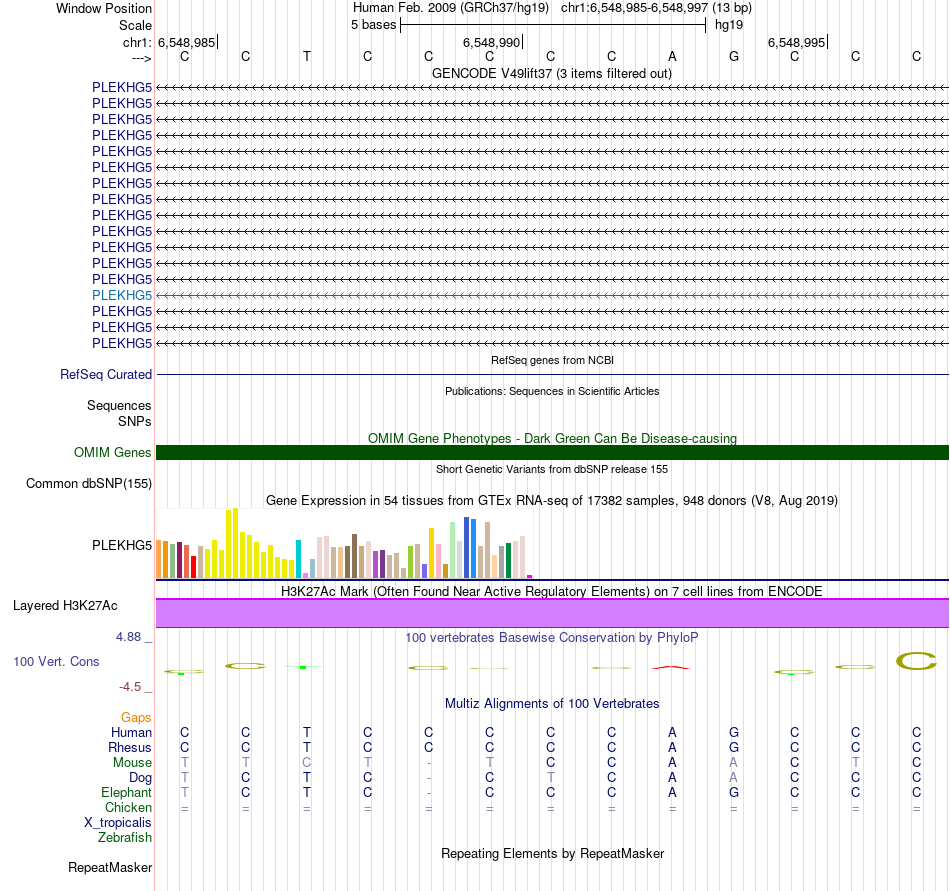Click the RepeatMasker track label

tap(110, 867)
